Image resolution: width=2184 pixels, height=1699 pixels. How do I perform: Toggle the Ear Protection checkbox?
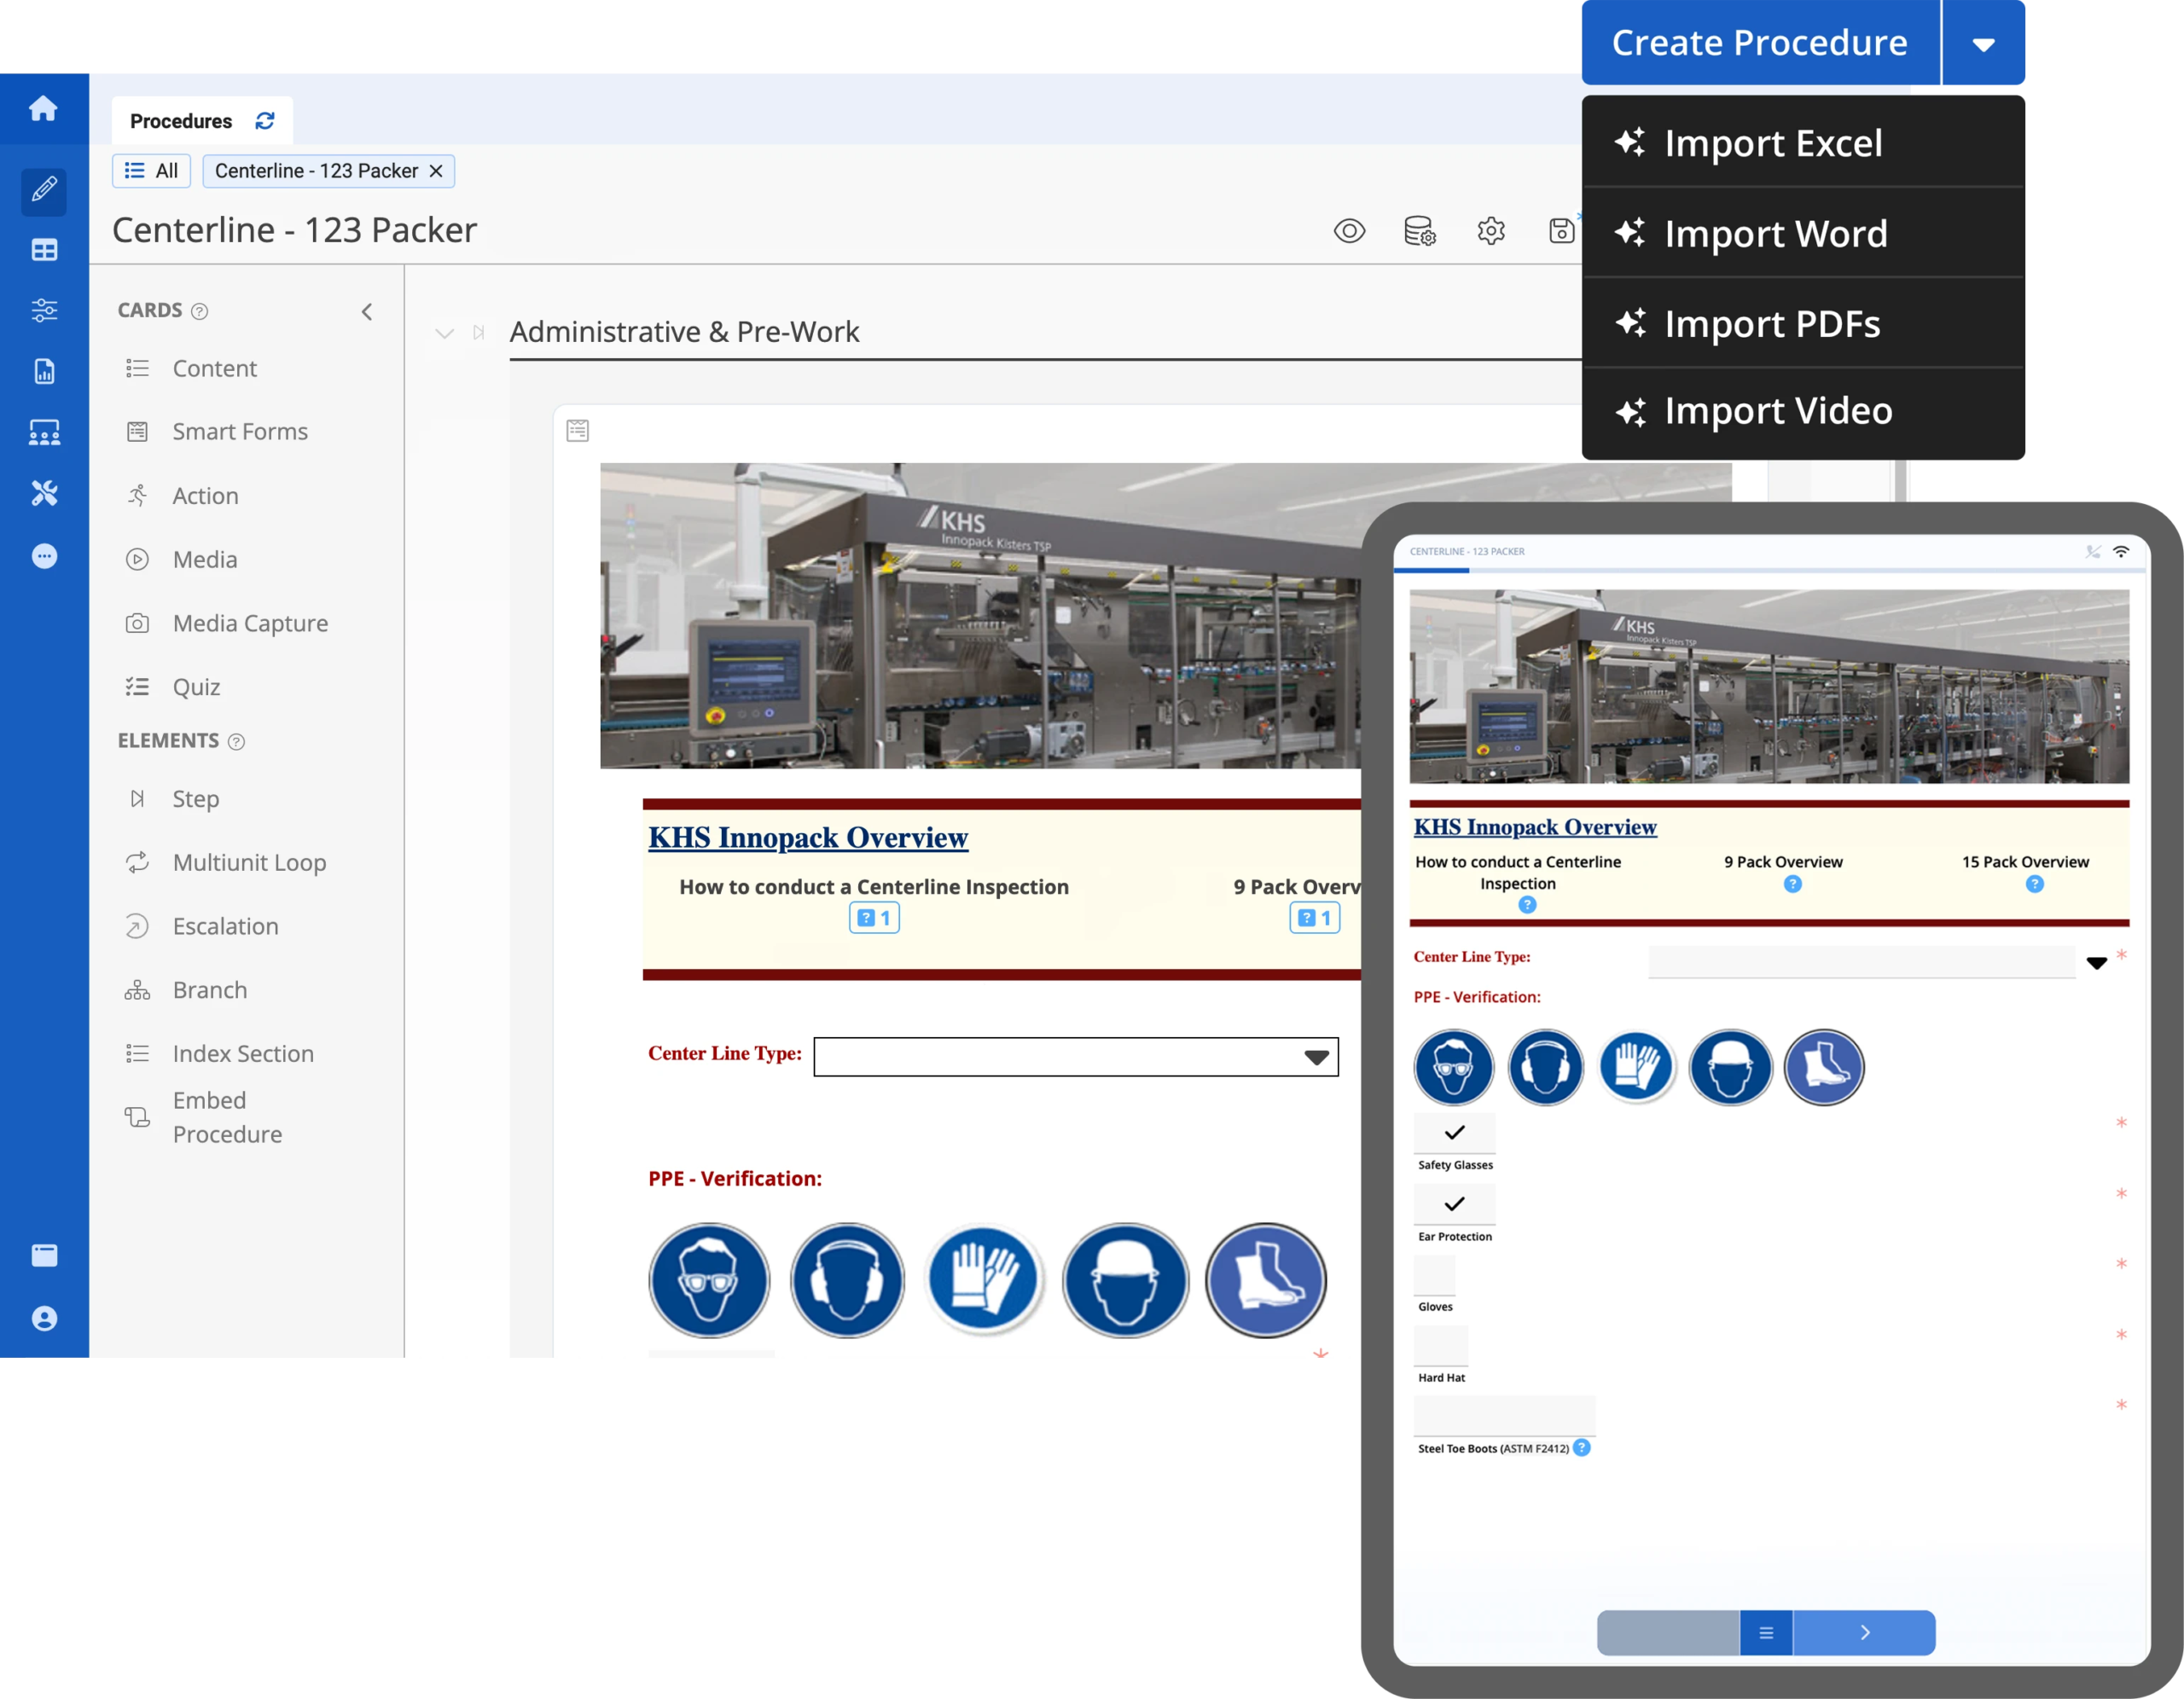coord(1454,1204)
